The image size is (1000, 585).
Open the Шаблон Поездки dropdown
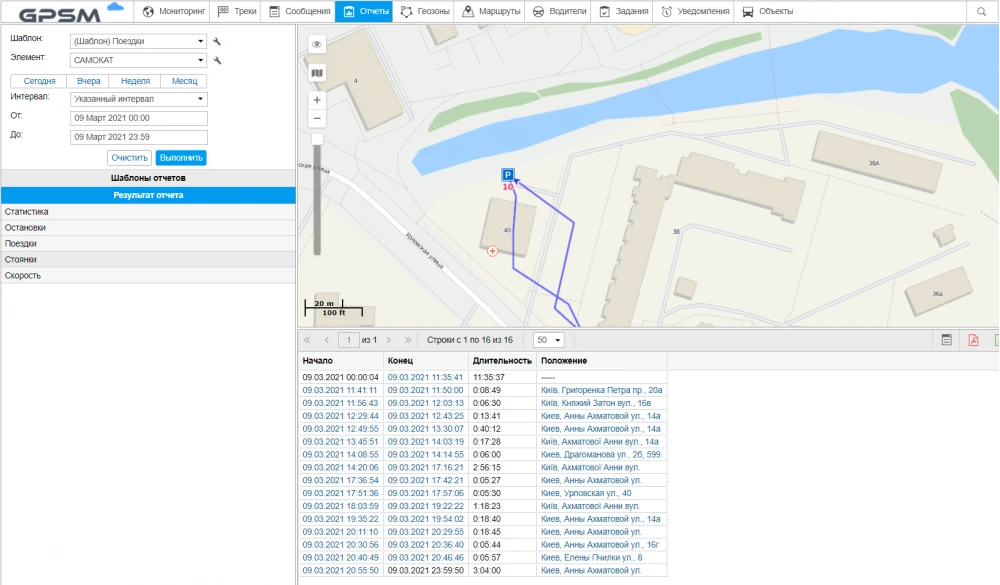click(x=138, y=41)
